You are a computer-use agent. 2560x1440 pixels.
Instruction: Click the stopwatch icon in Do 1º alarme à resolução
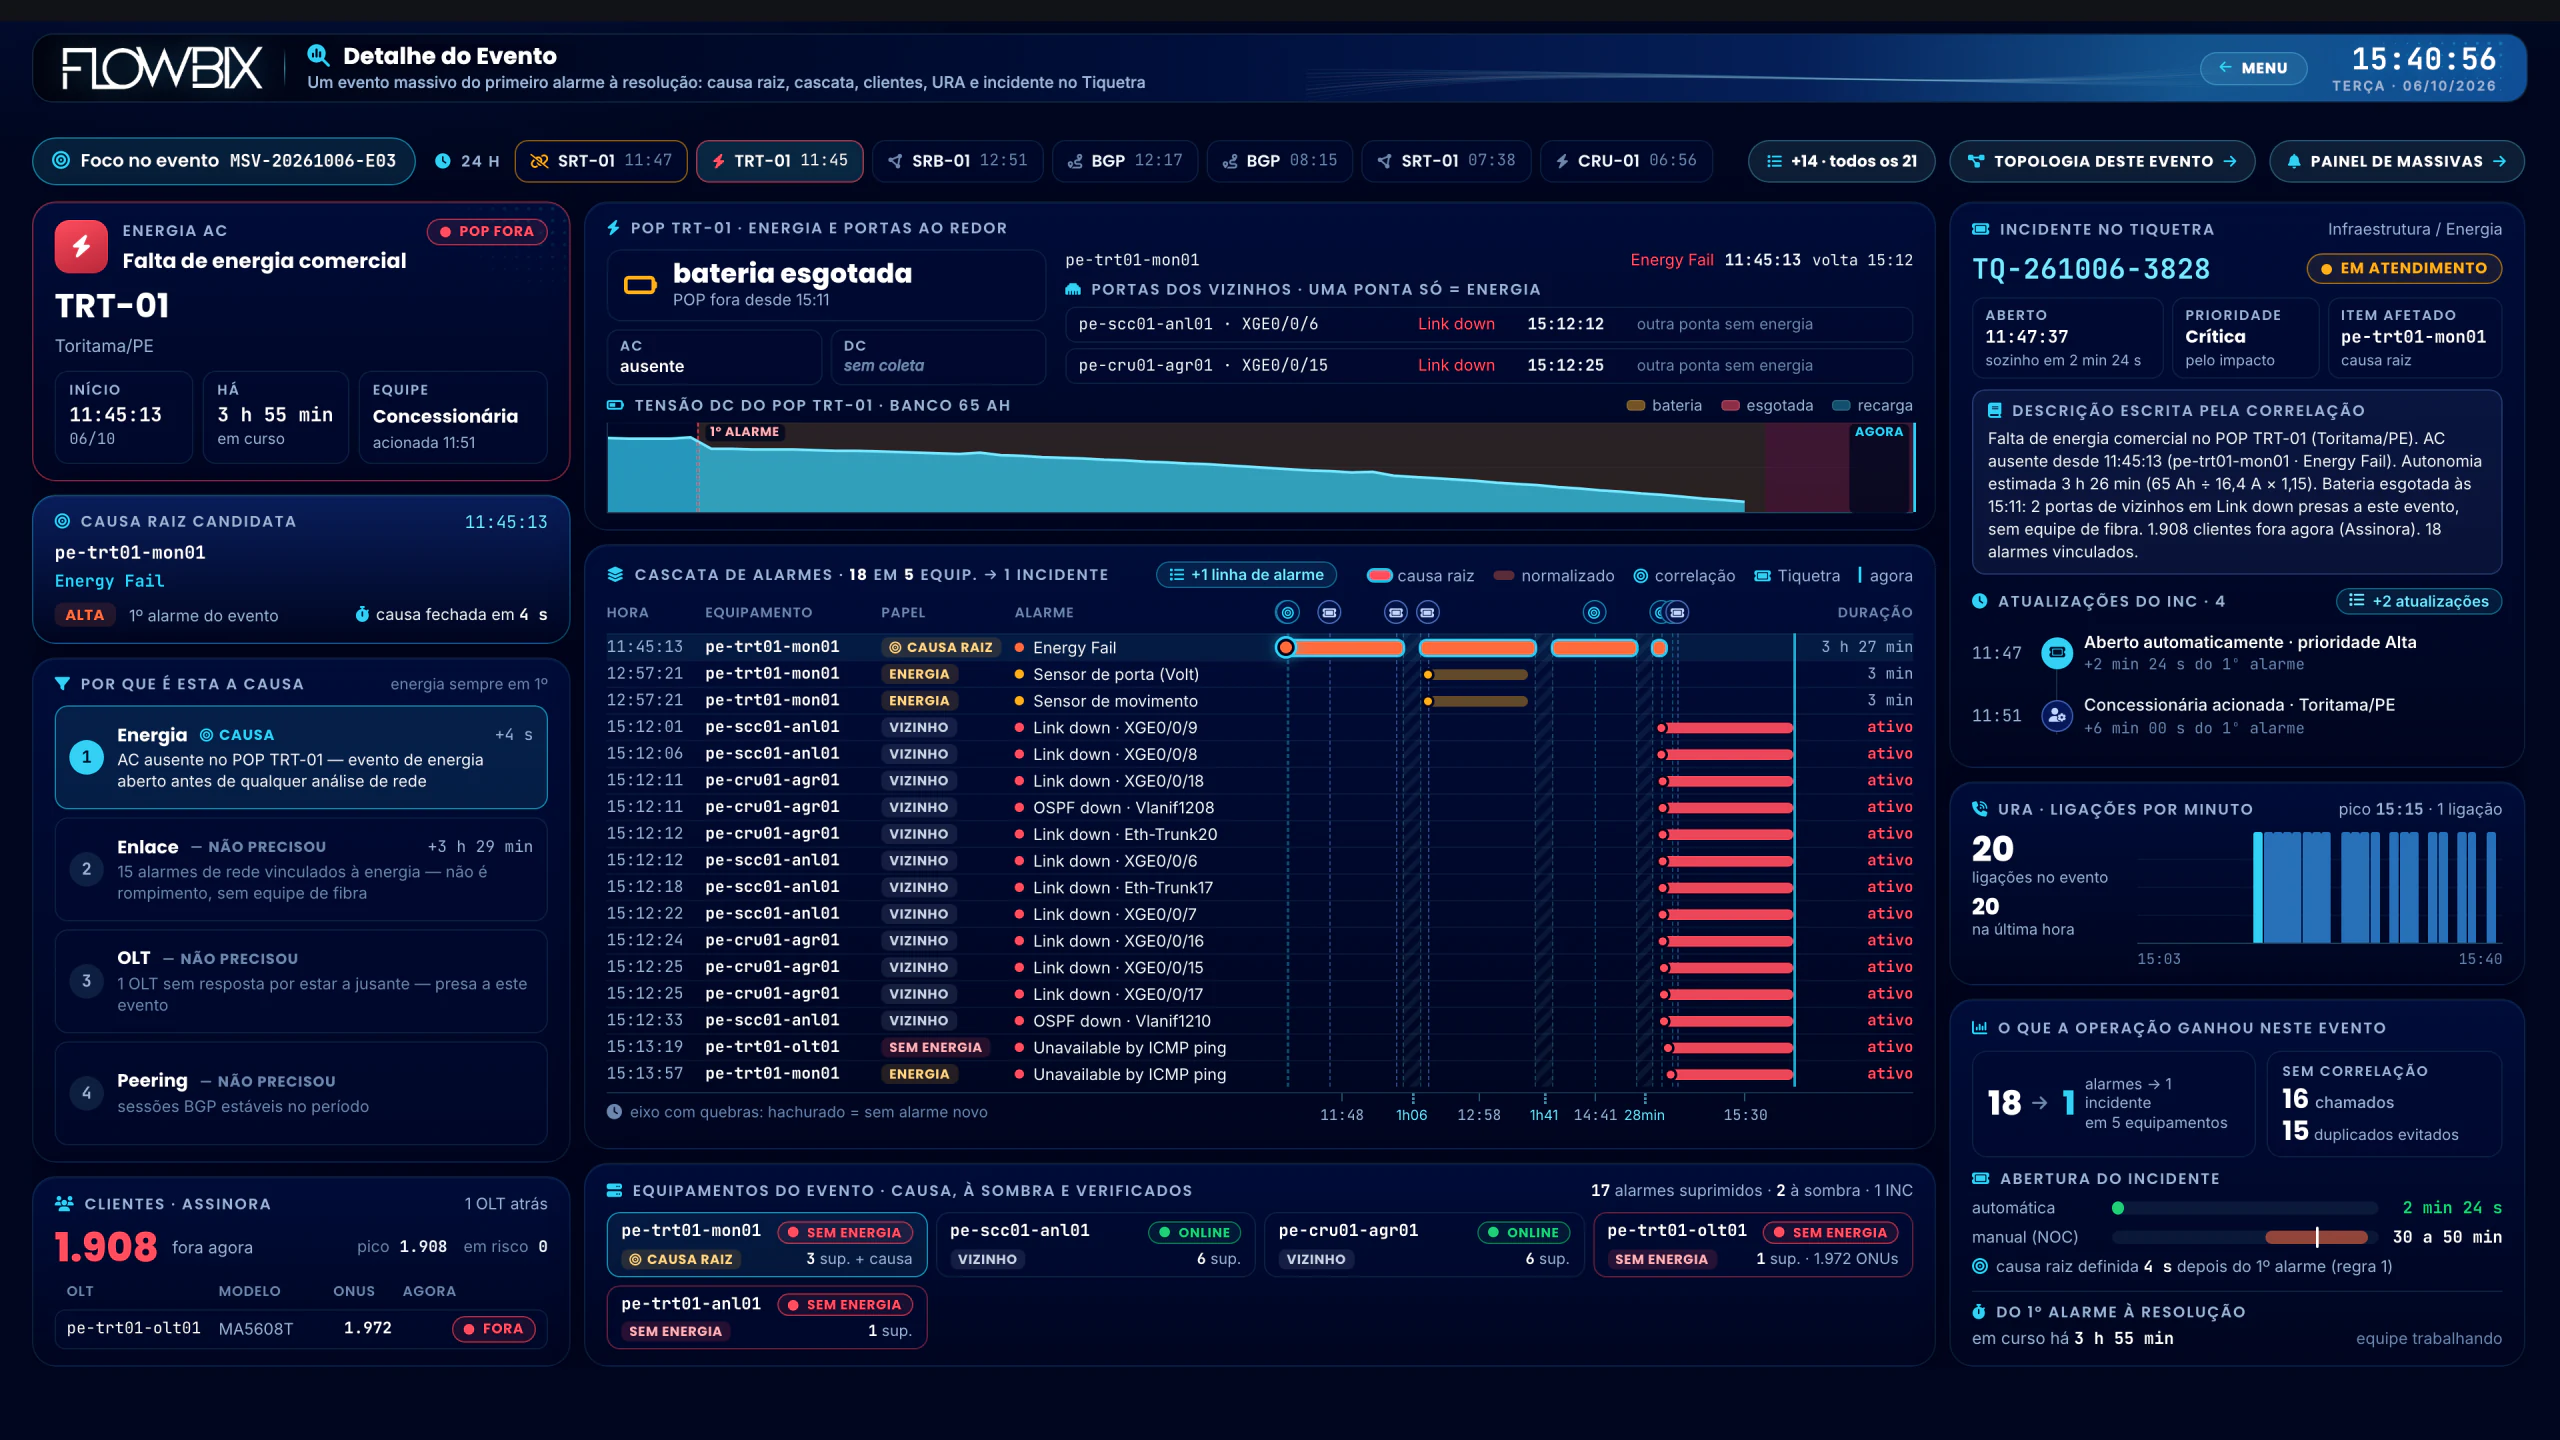(1979, 1312)
